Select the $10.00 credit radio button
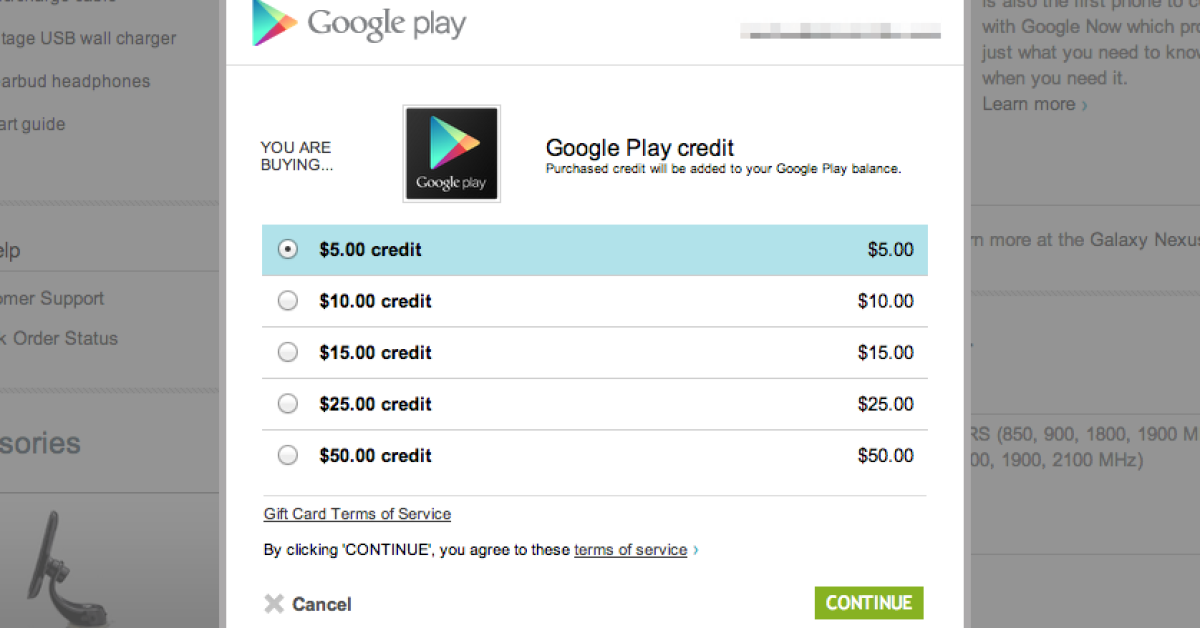 [288, 301]
